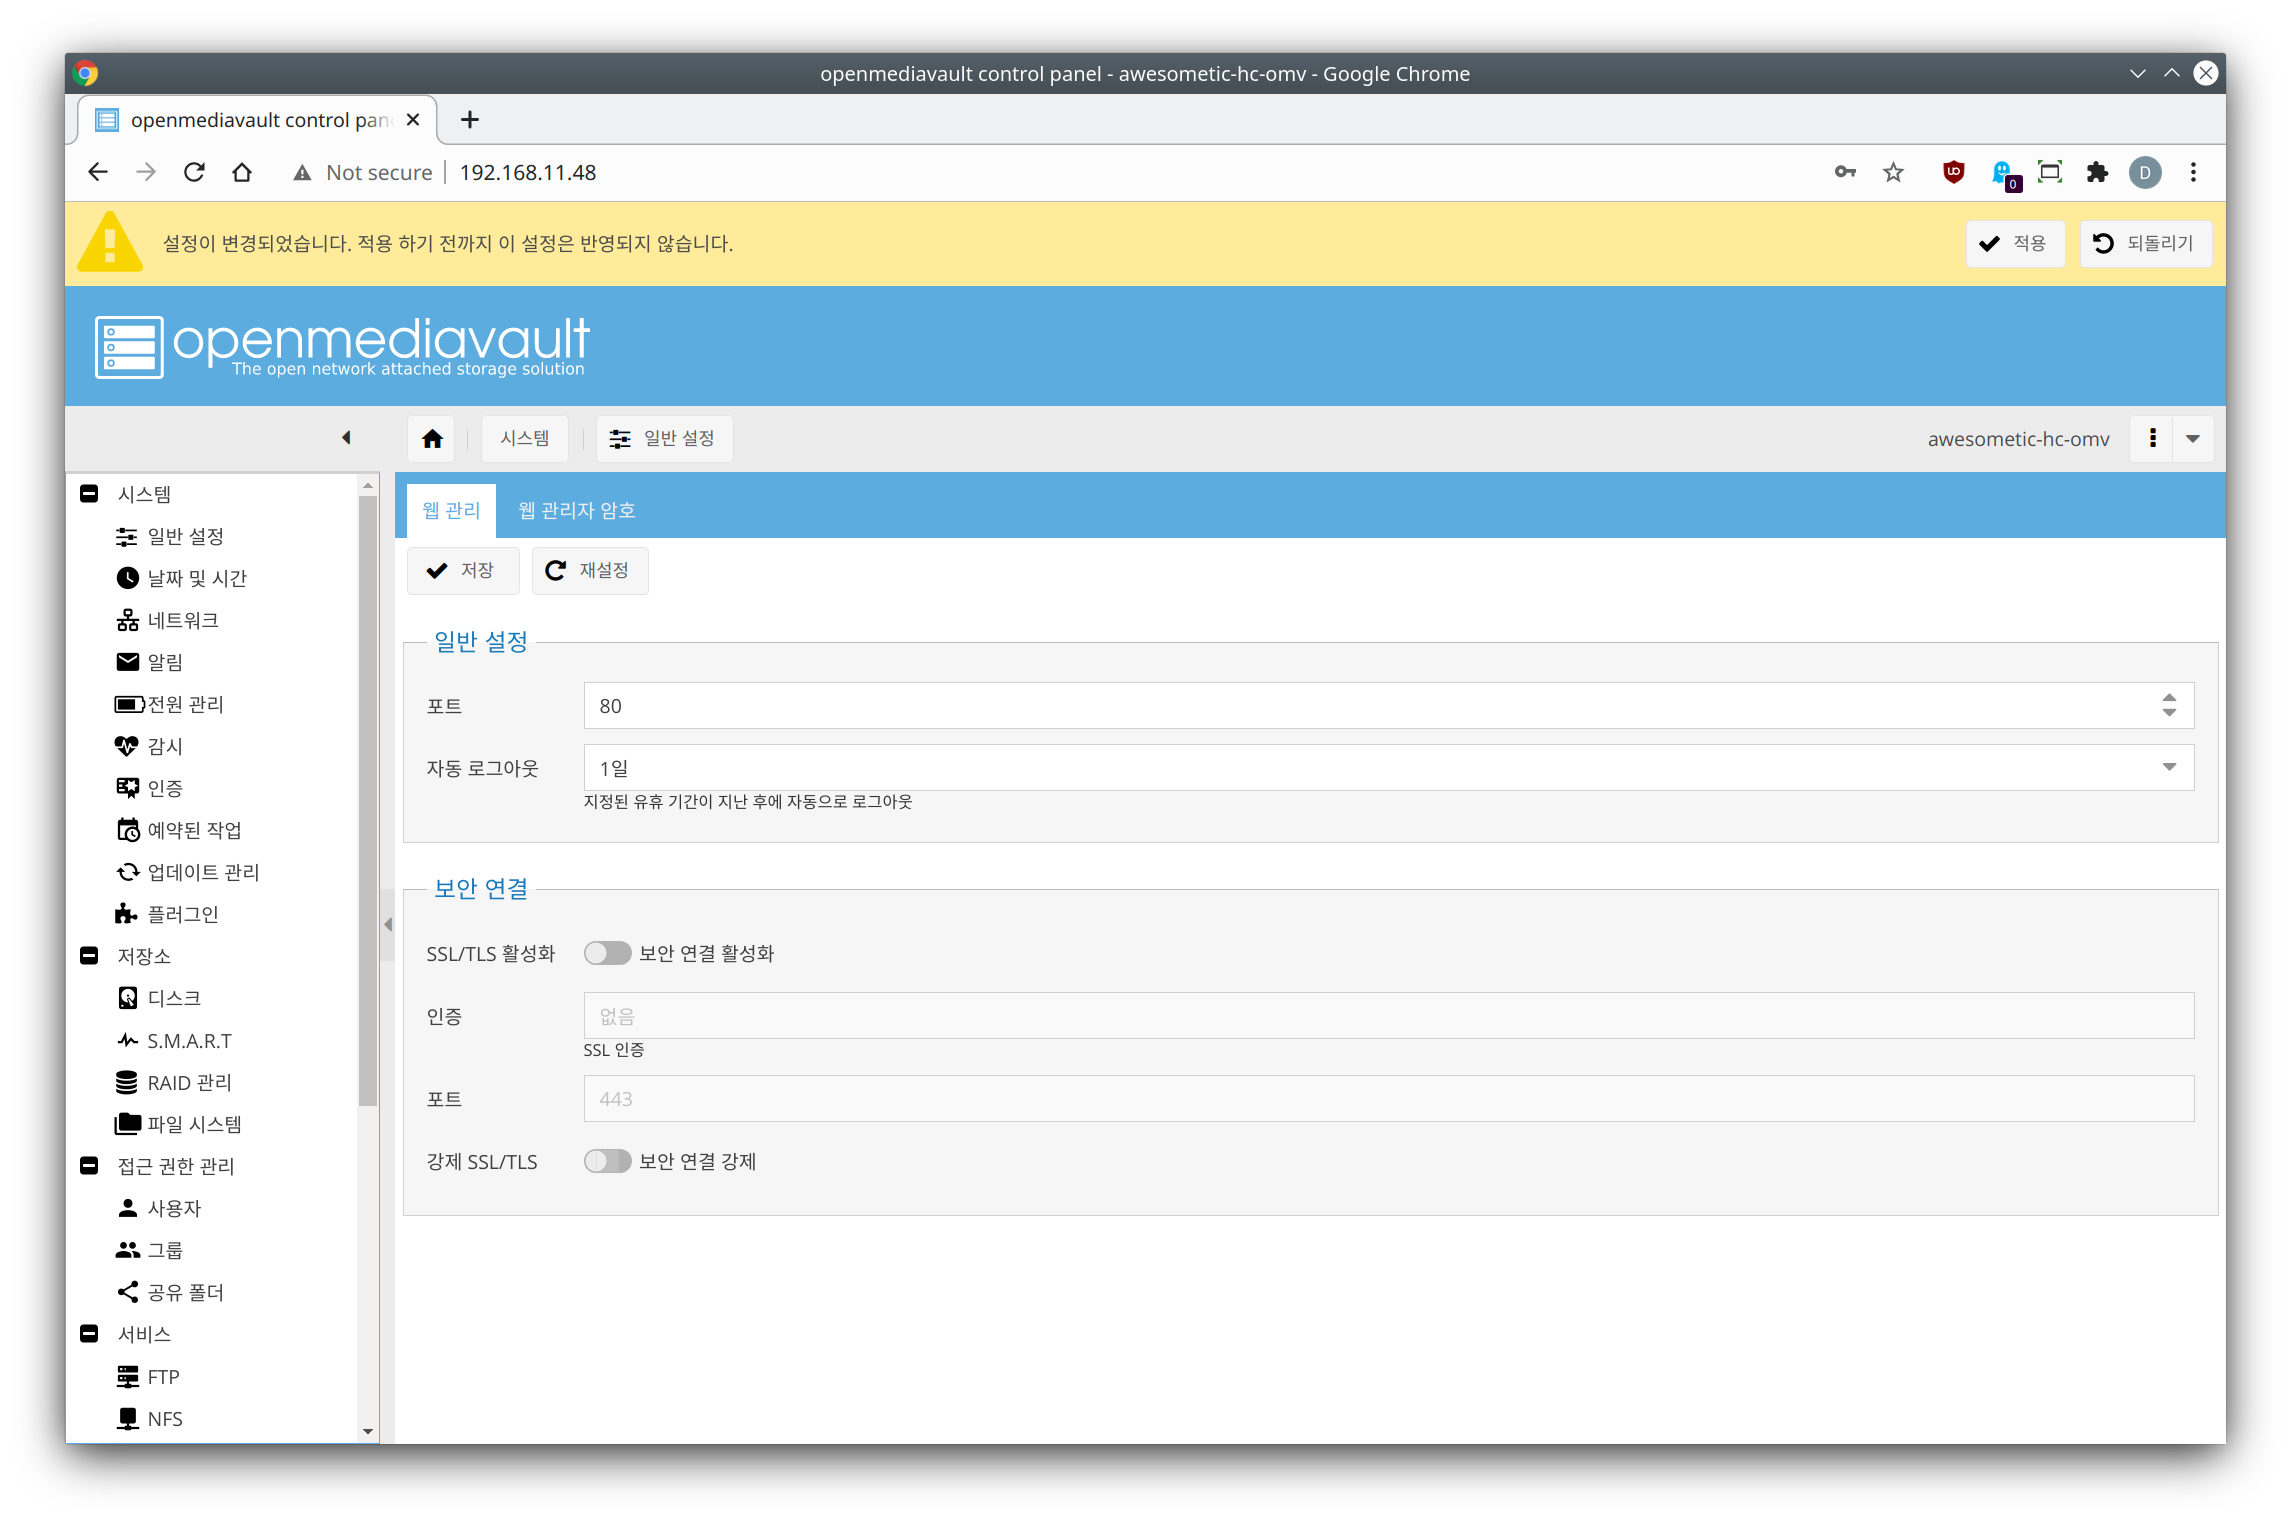Click the uBlock shield extension icon
The width and height of the screenshot is (2291, 1521).
click(1953, 172)
